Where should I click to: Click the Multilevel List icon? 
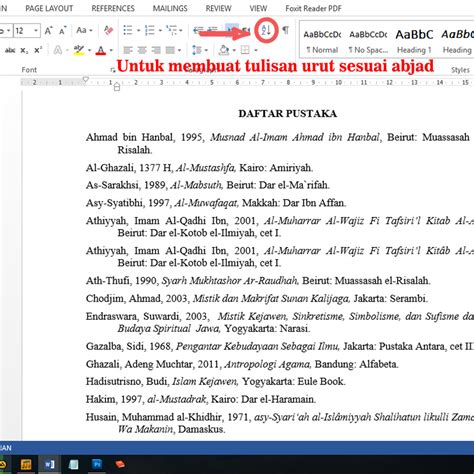tap(172, 30)
